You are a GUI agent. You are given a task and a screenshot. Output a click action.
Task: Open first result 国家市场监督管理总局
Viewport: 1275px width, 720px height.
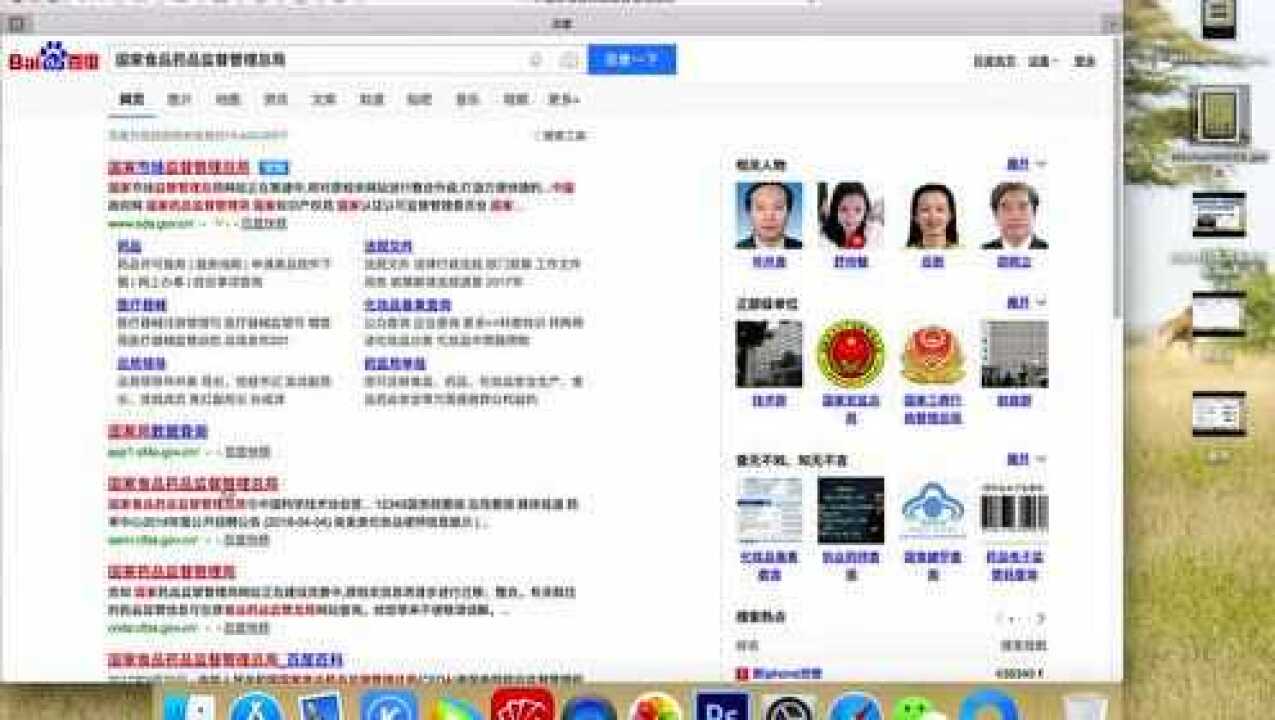click(179, 167)
